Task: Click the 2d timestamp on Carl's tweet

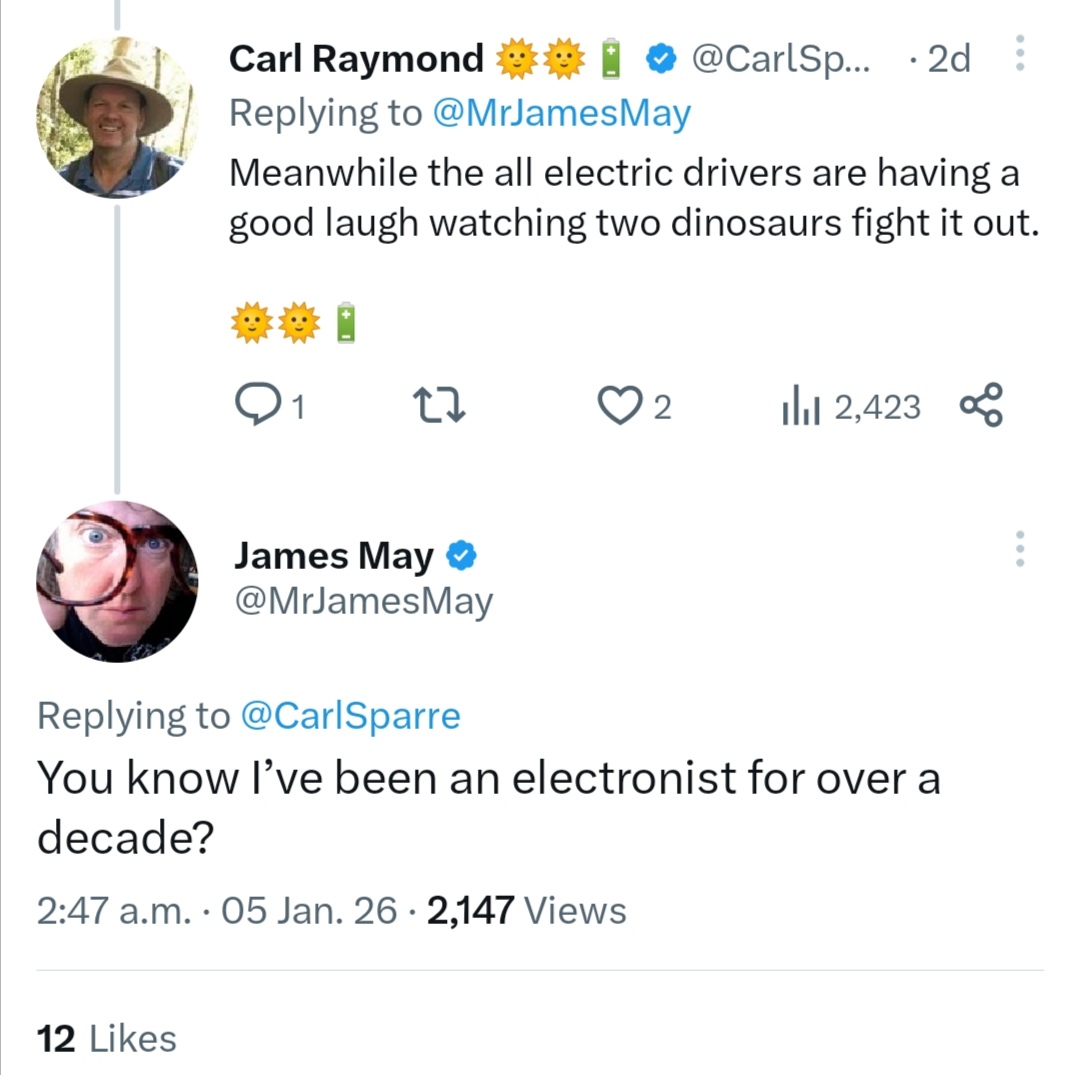Action: (948, 60)
